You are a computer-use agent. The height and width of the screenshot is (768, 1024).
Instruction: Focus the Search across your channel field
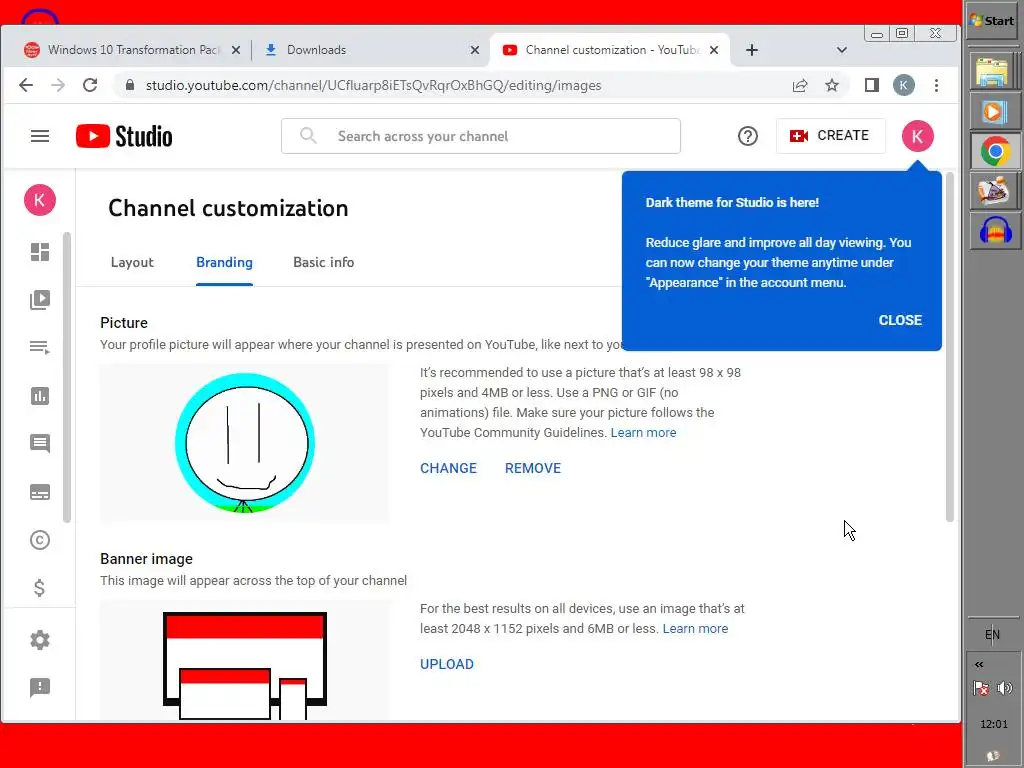click(481, 136)
